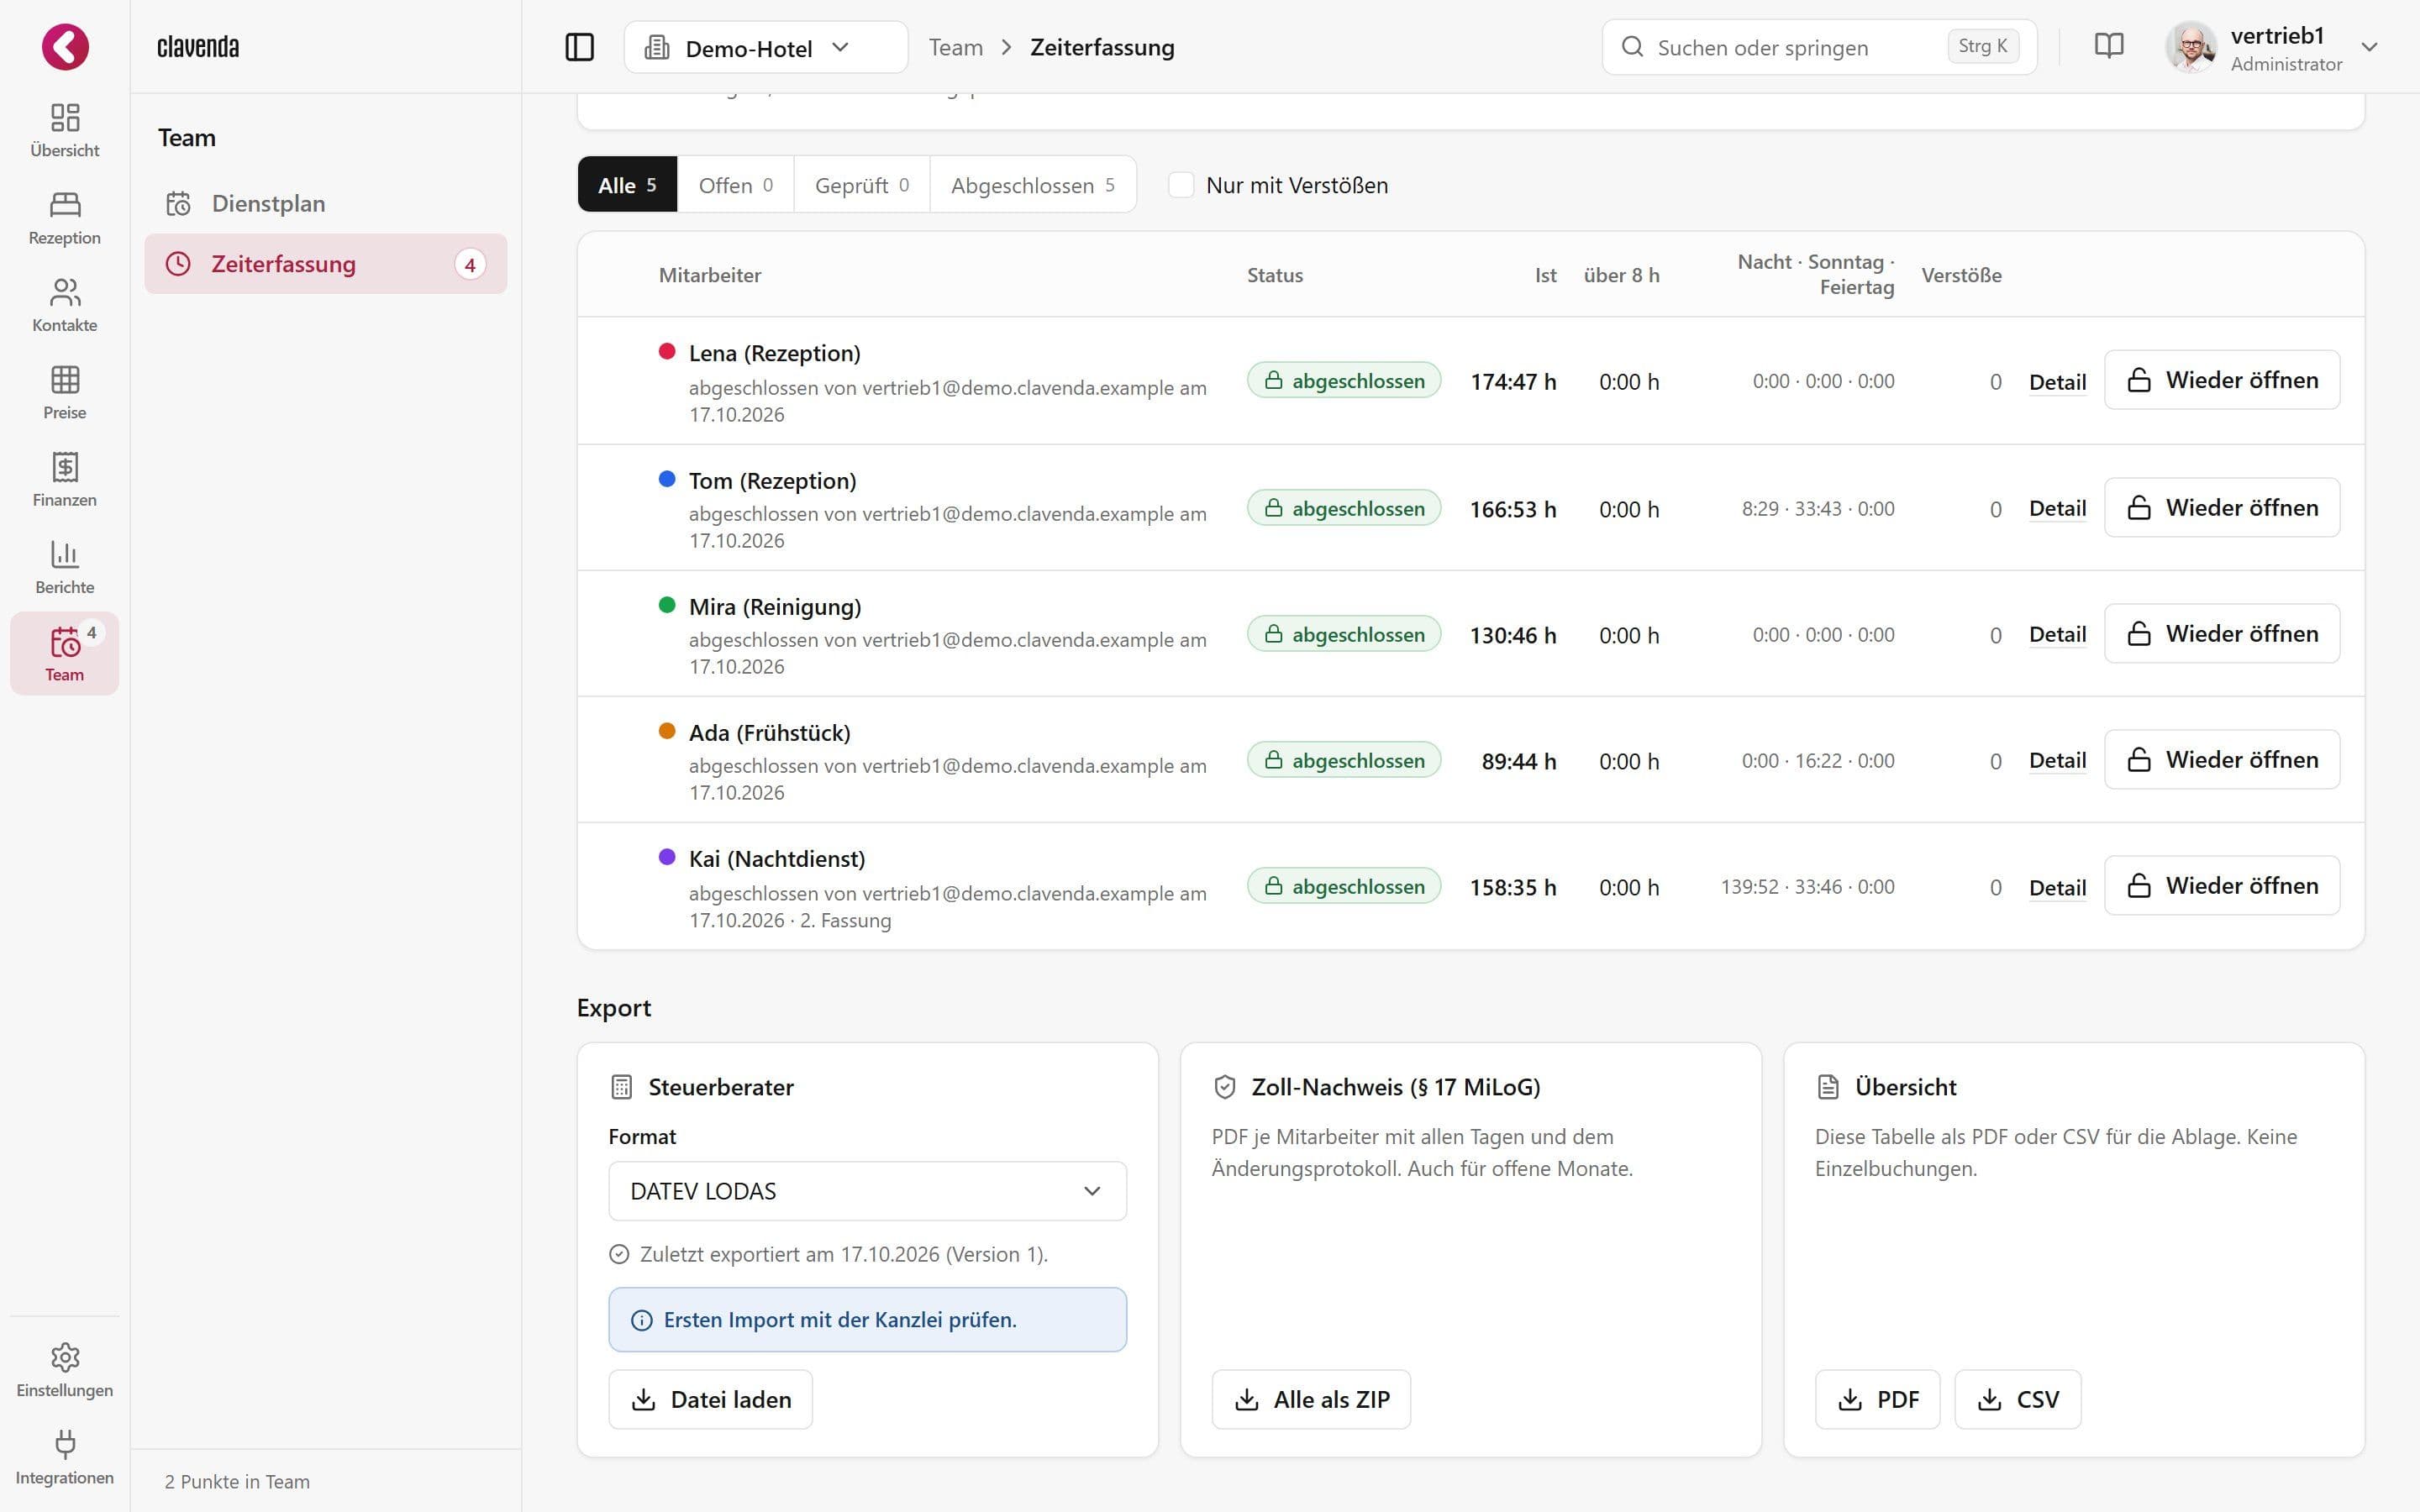
Task: Export overview as PDF
Action: coord(1877,1399)
